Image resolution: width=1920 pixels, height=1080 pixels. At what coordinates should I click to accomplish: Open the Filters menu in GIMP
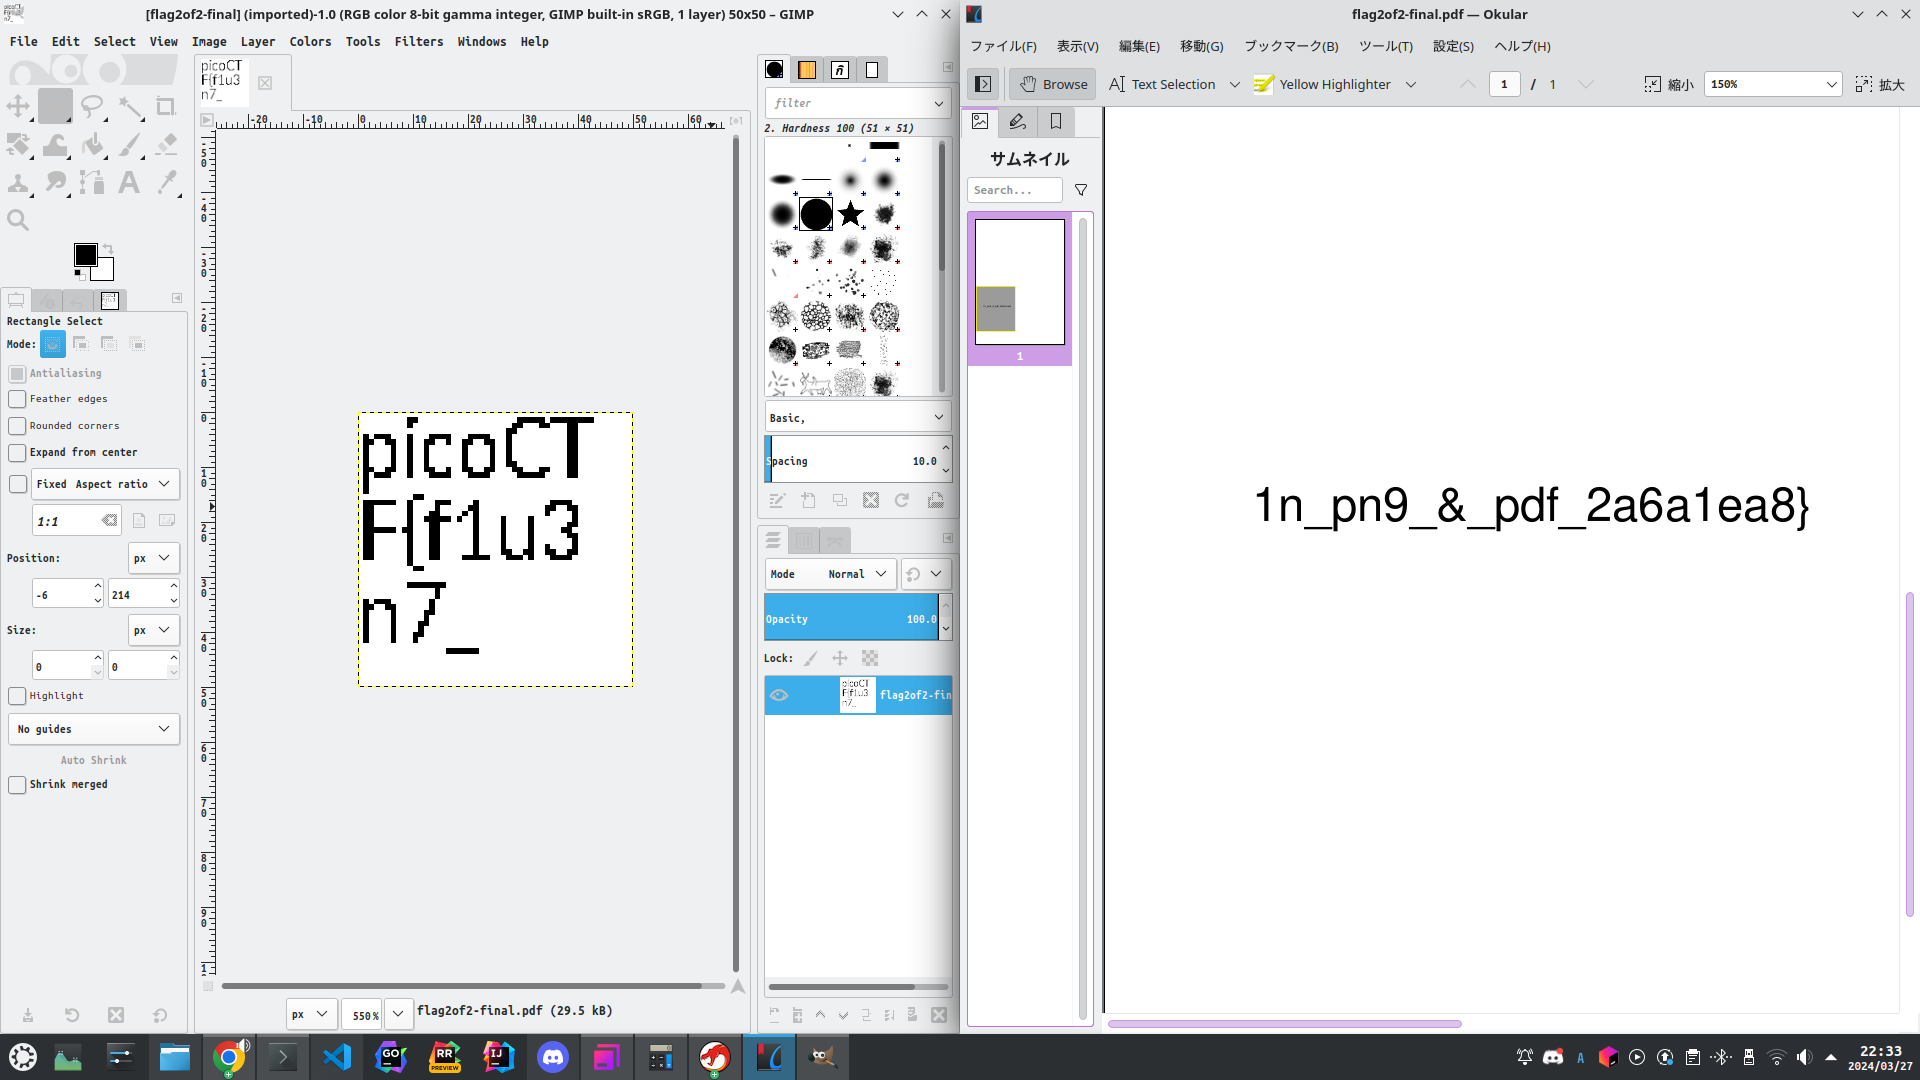pos(418,42)
